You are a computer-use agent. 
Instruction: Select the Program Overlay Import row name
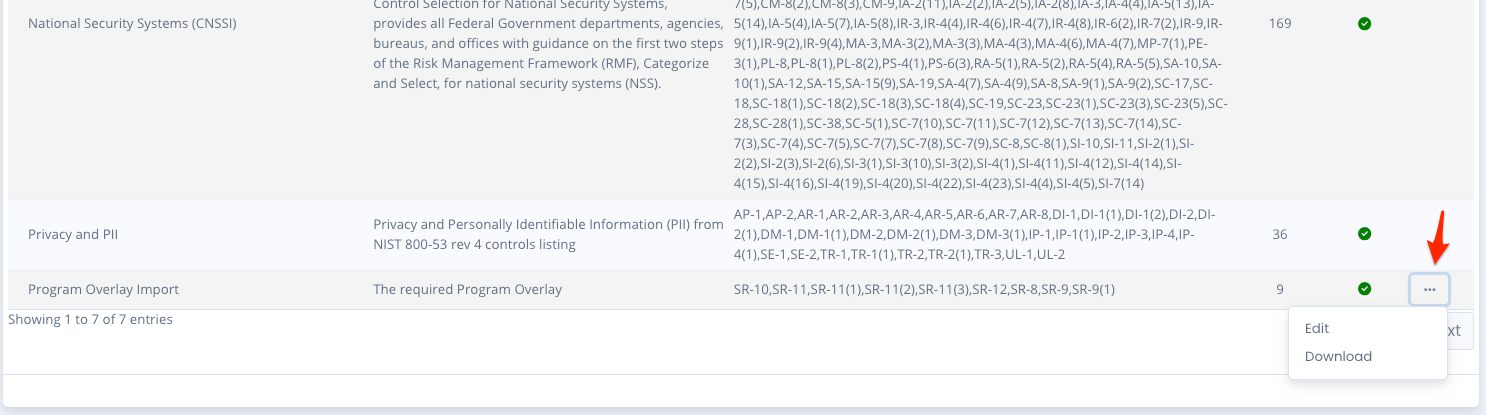[x=103, y=289]
